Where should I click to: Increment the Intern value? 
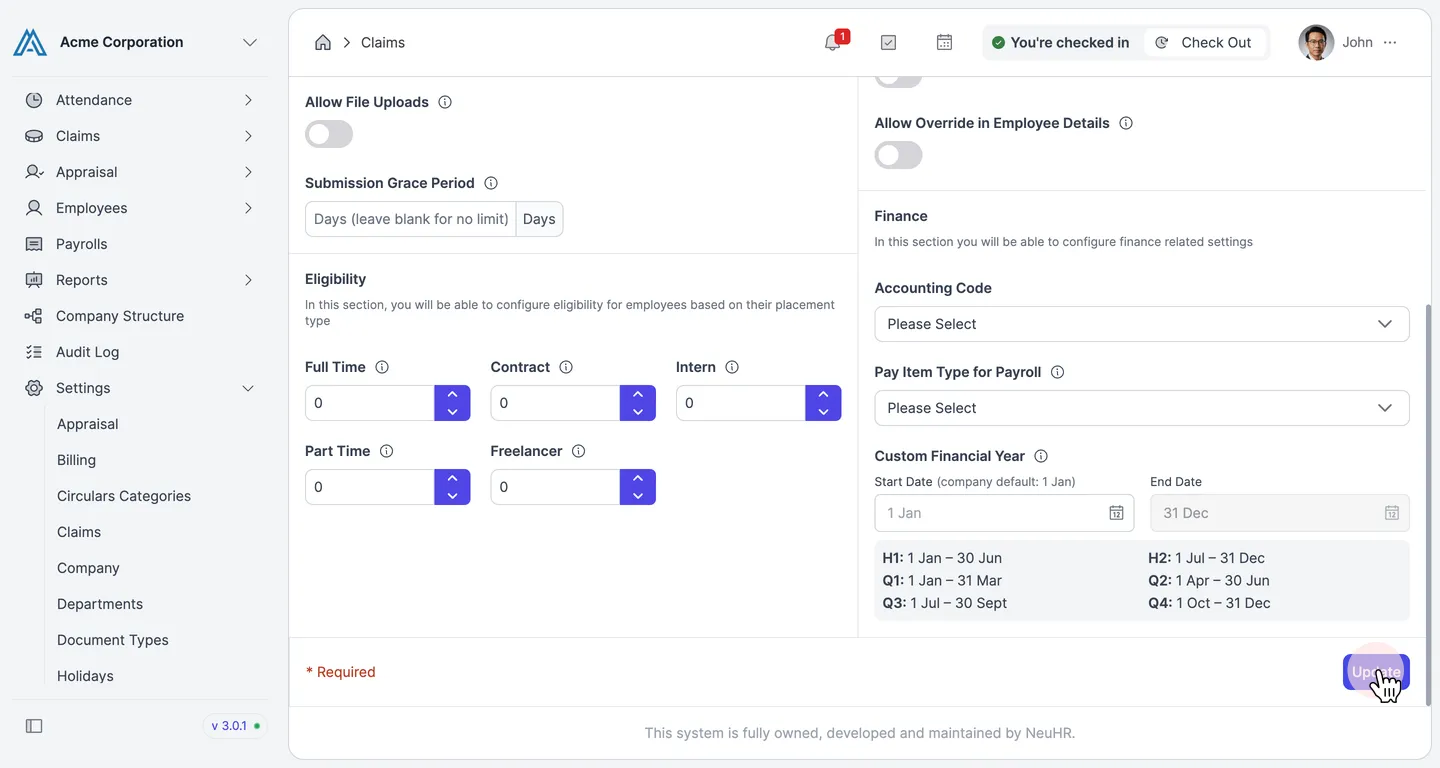pyautogui.click(x=823, y=394)
